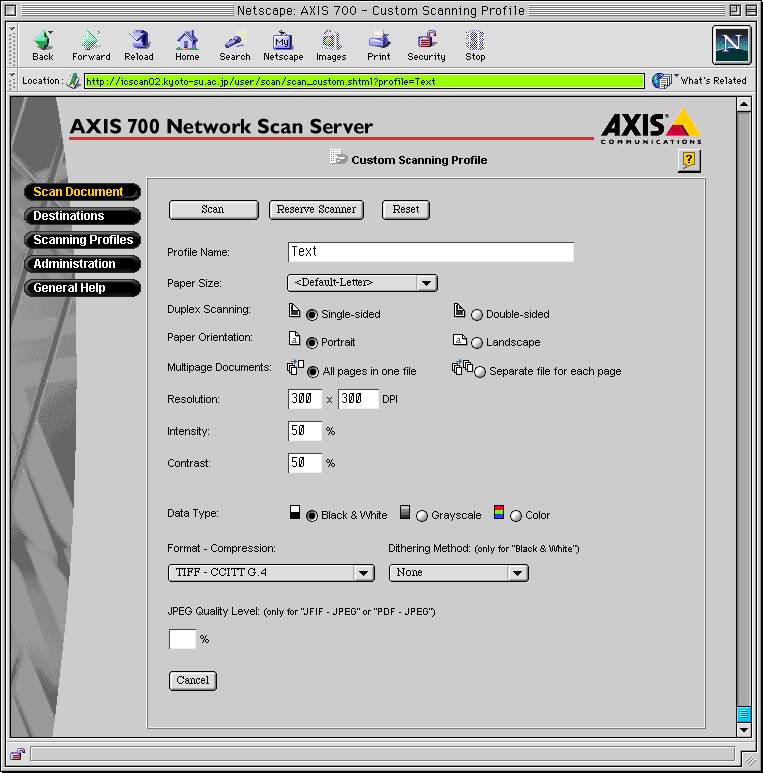Click the Intensity percentage field
Viewport: 763px width, 773px height.
click(x=305, y=431)
